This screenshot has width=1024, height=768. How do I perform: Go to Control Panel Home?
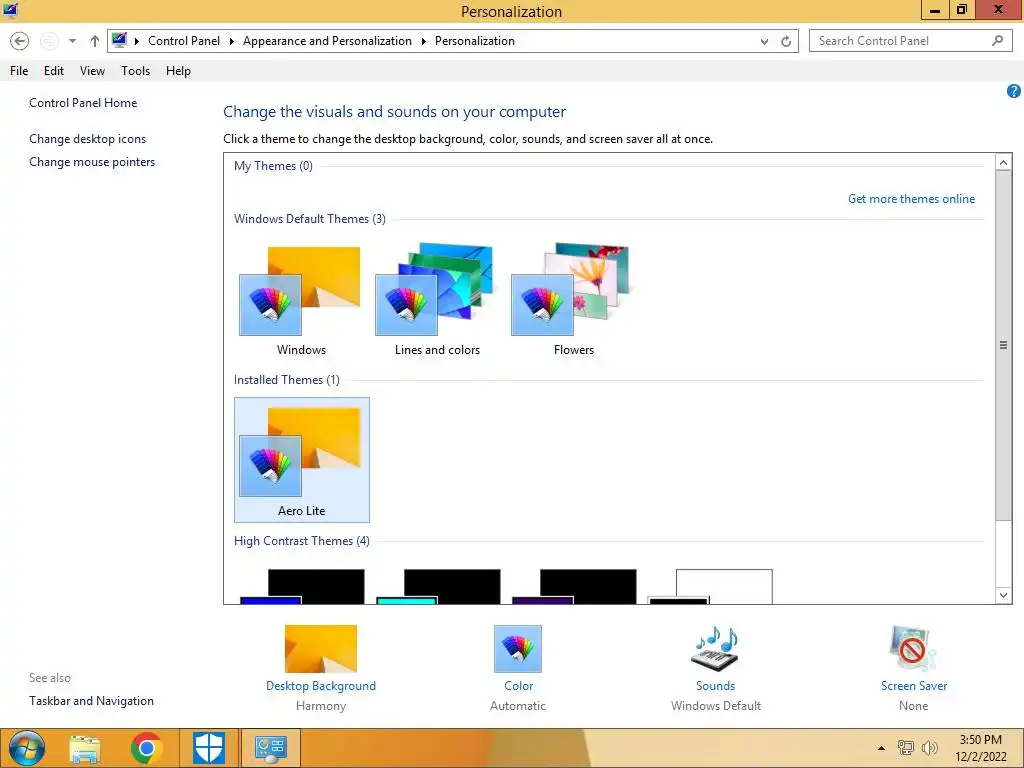click(83, 103)
